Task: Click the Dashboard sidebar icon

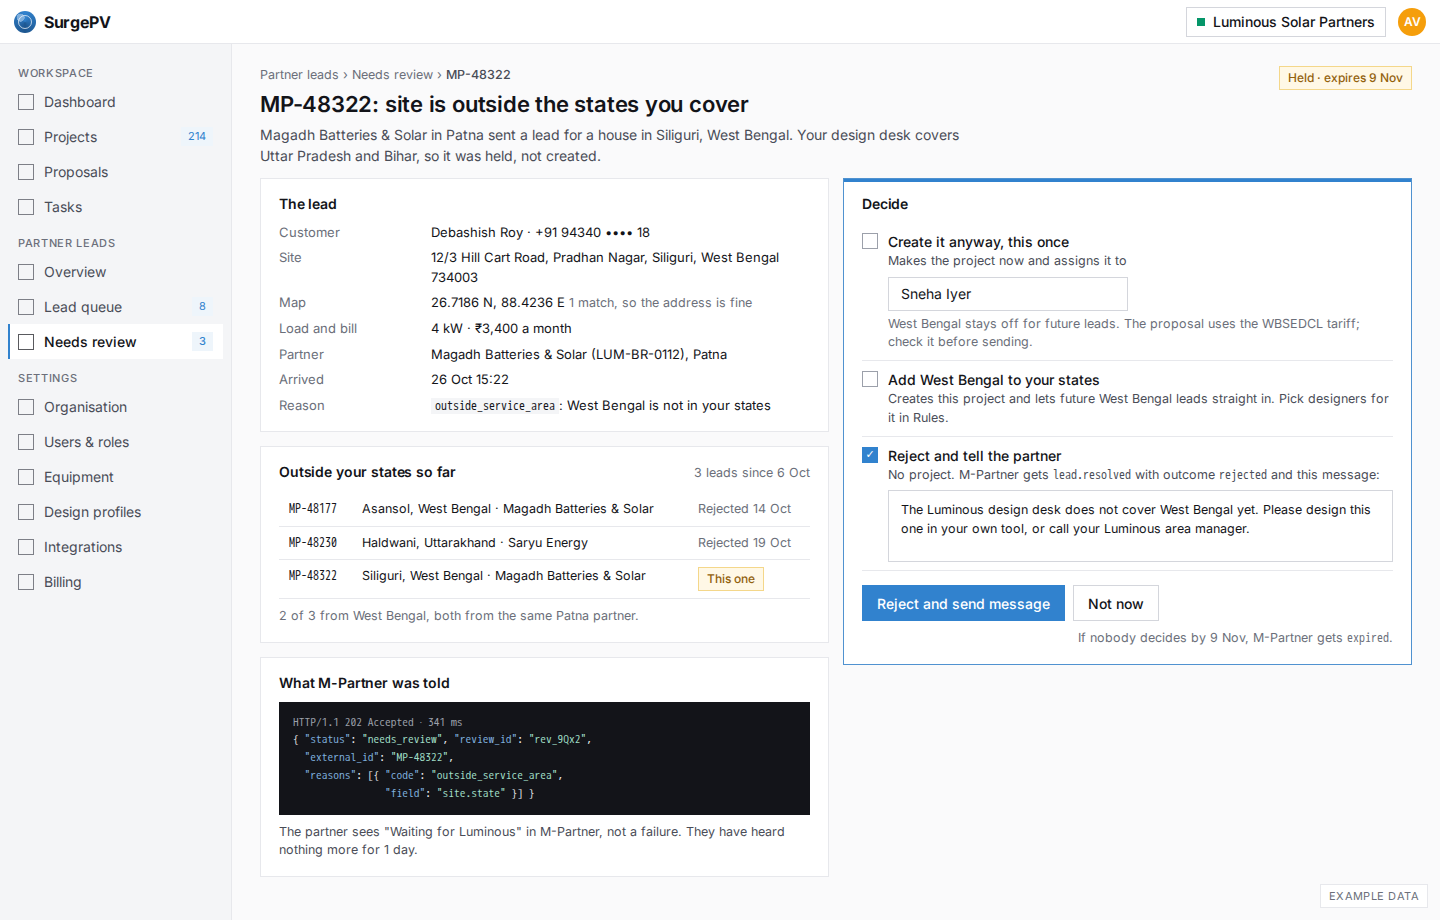Action: coord(26,102)
